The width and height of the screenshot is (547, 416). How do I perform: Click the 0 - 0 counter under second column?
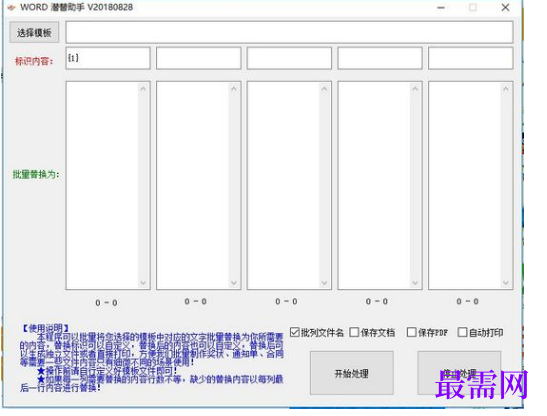pyautogui.click(x=196, y=302)
